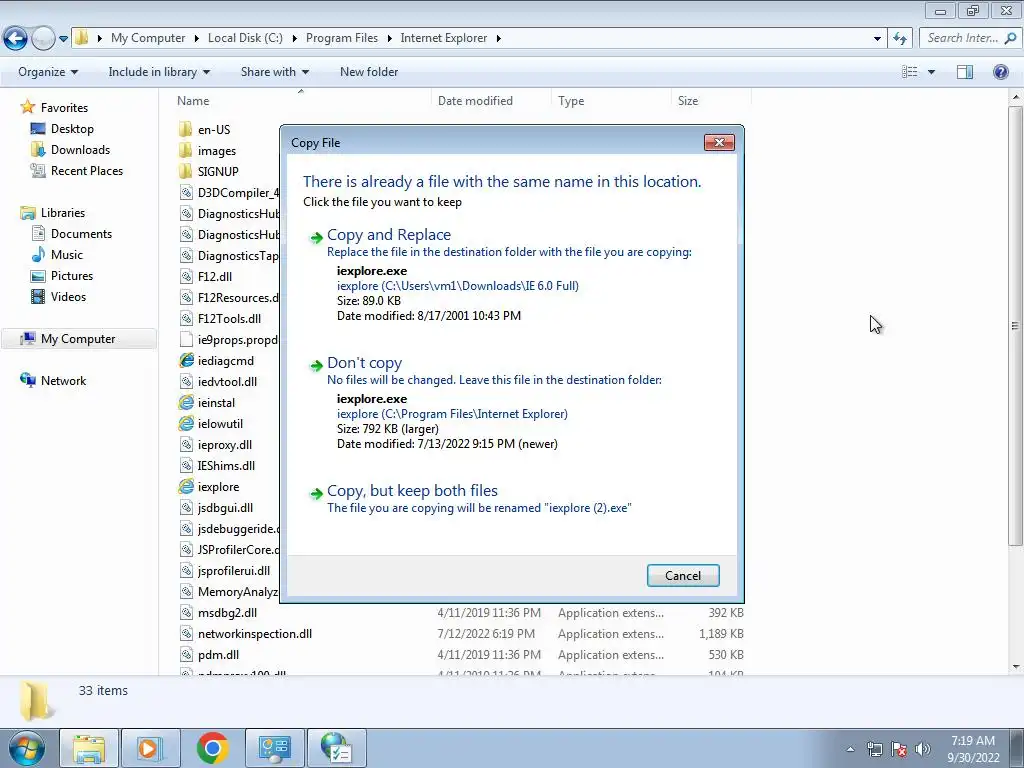Open Music library in navigation pane

coord(67,255)
